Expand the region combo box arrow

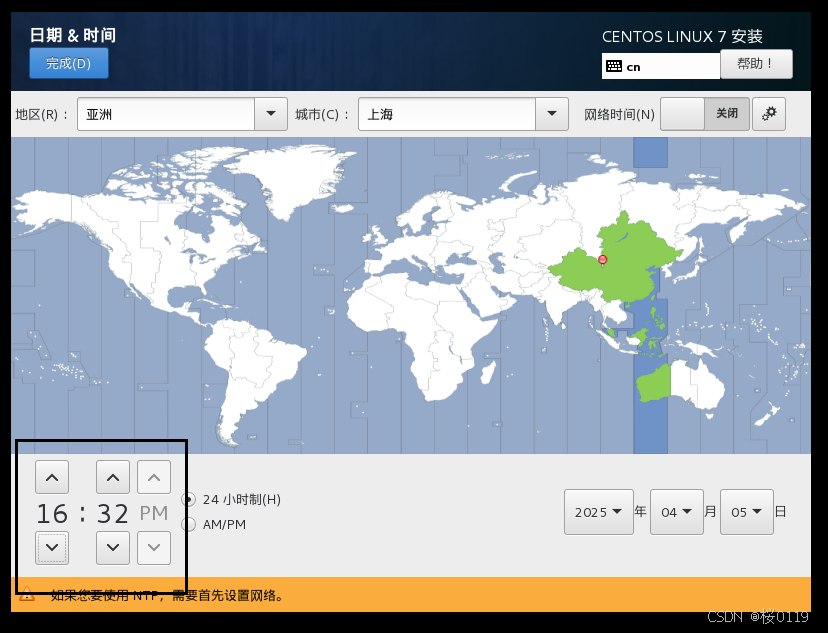tap(271, 114)
